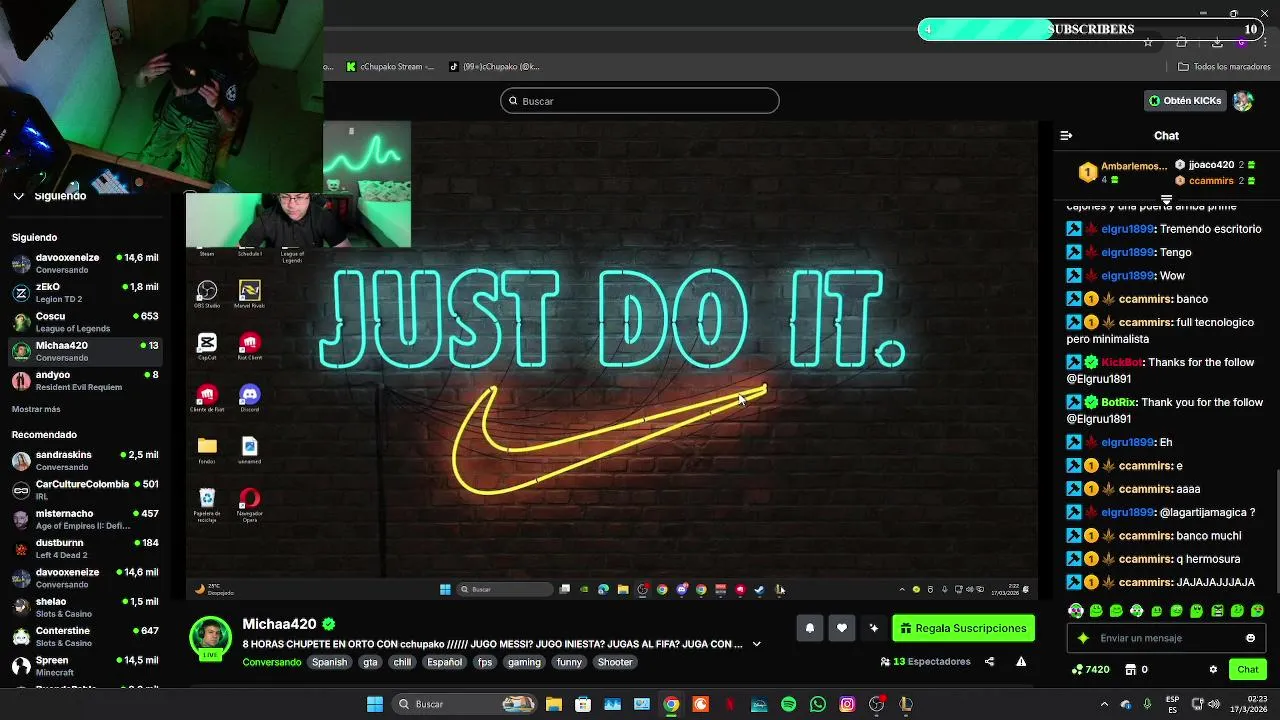The height and width of the screenshot is (720, 1280).
Task: Open misternacho recommended channel
Action: 85,519
